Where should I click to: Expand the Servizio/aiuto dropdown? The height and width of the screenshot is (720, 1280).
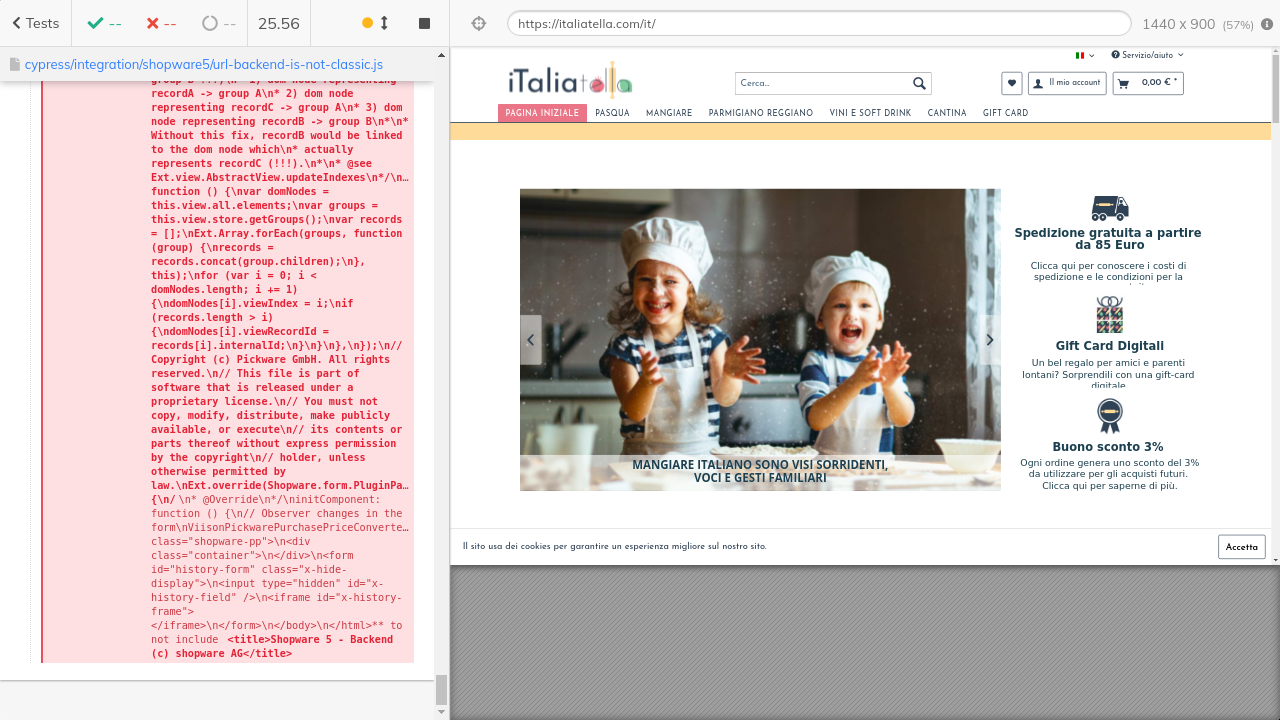click(1147, 55)
